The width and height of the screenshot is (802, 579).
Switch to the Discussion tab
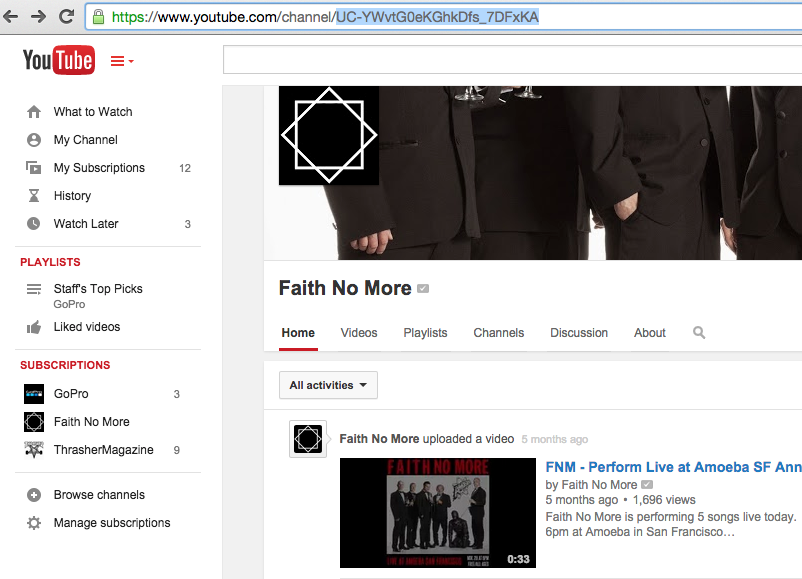click(x=579, y=333)
